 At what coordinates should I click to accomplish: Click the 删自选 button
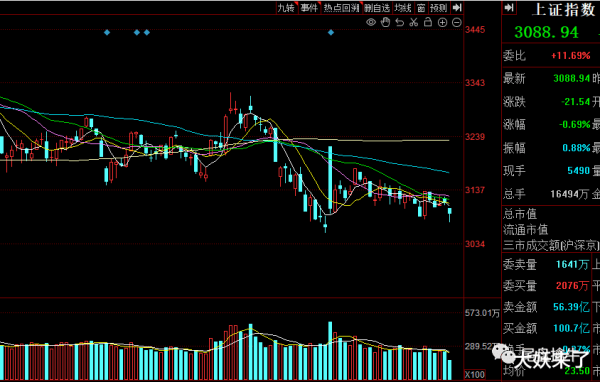tap(377, 8)
